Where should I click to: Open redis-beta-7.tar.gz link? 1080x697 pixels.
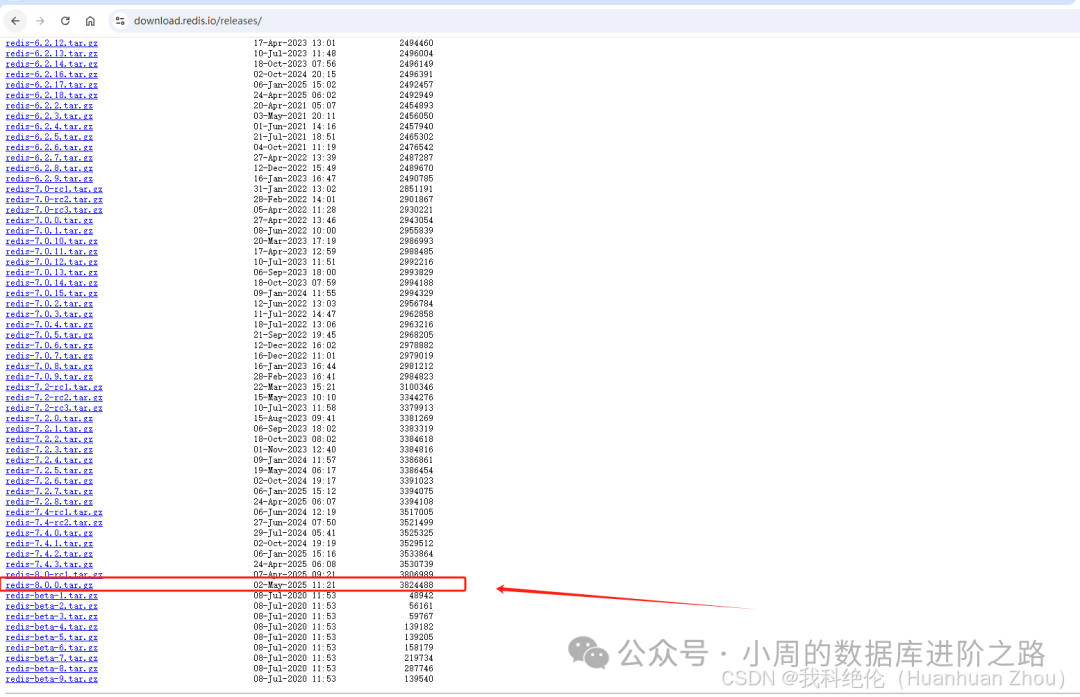click(52, 658)
